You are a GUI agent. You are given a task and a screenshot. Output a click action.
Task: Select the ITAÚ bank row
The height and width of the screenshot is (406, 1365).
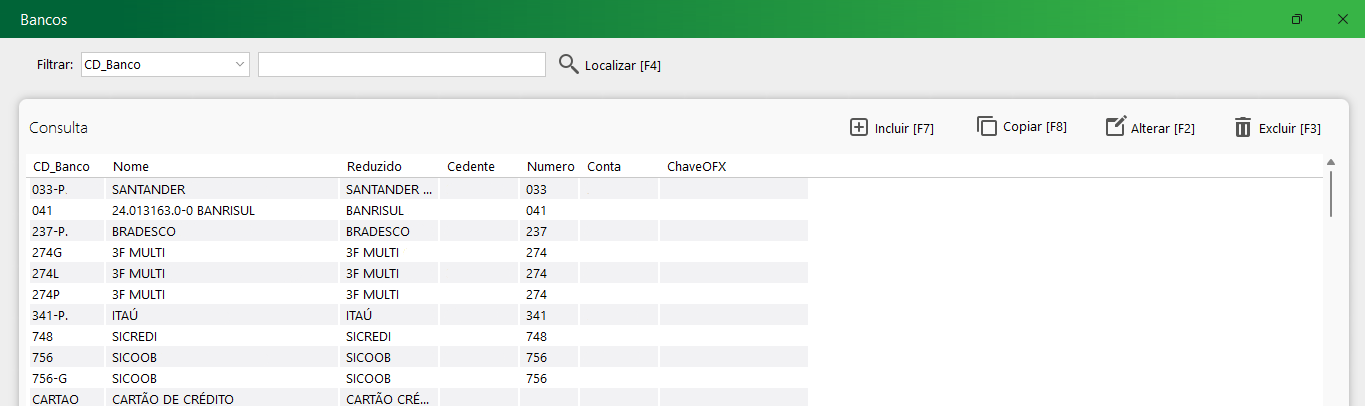[x=417, y=315]
